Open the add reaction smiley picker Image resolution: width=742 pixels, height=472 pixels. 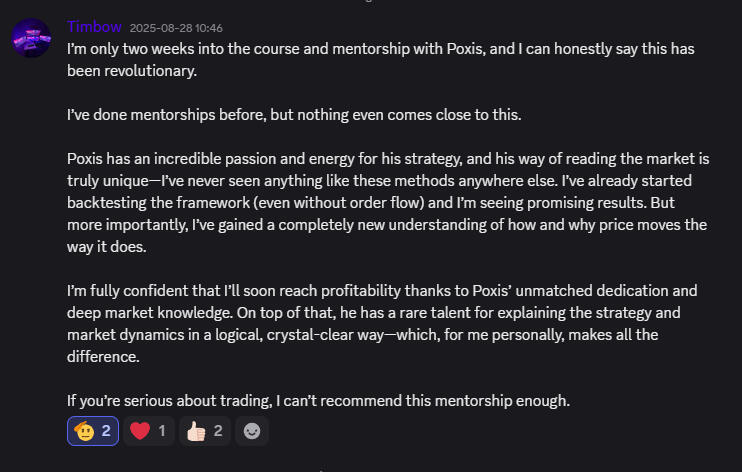pyautogui.click(x=252, y=431)
